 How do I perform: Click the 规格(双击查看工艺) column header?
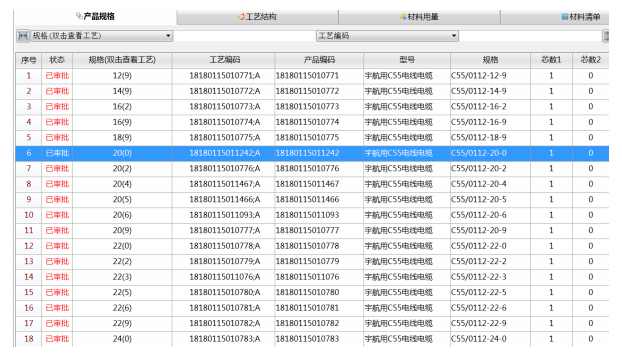click(122, 60)
